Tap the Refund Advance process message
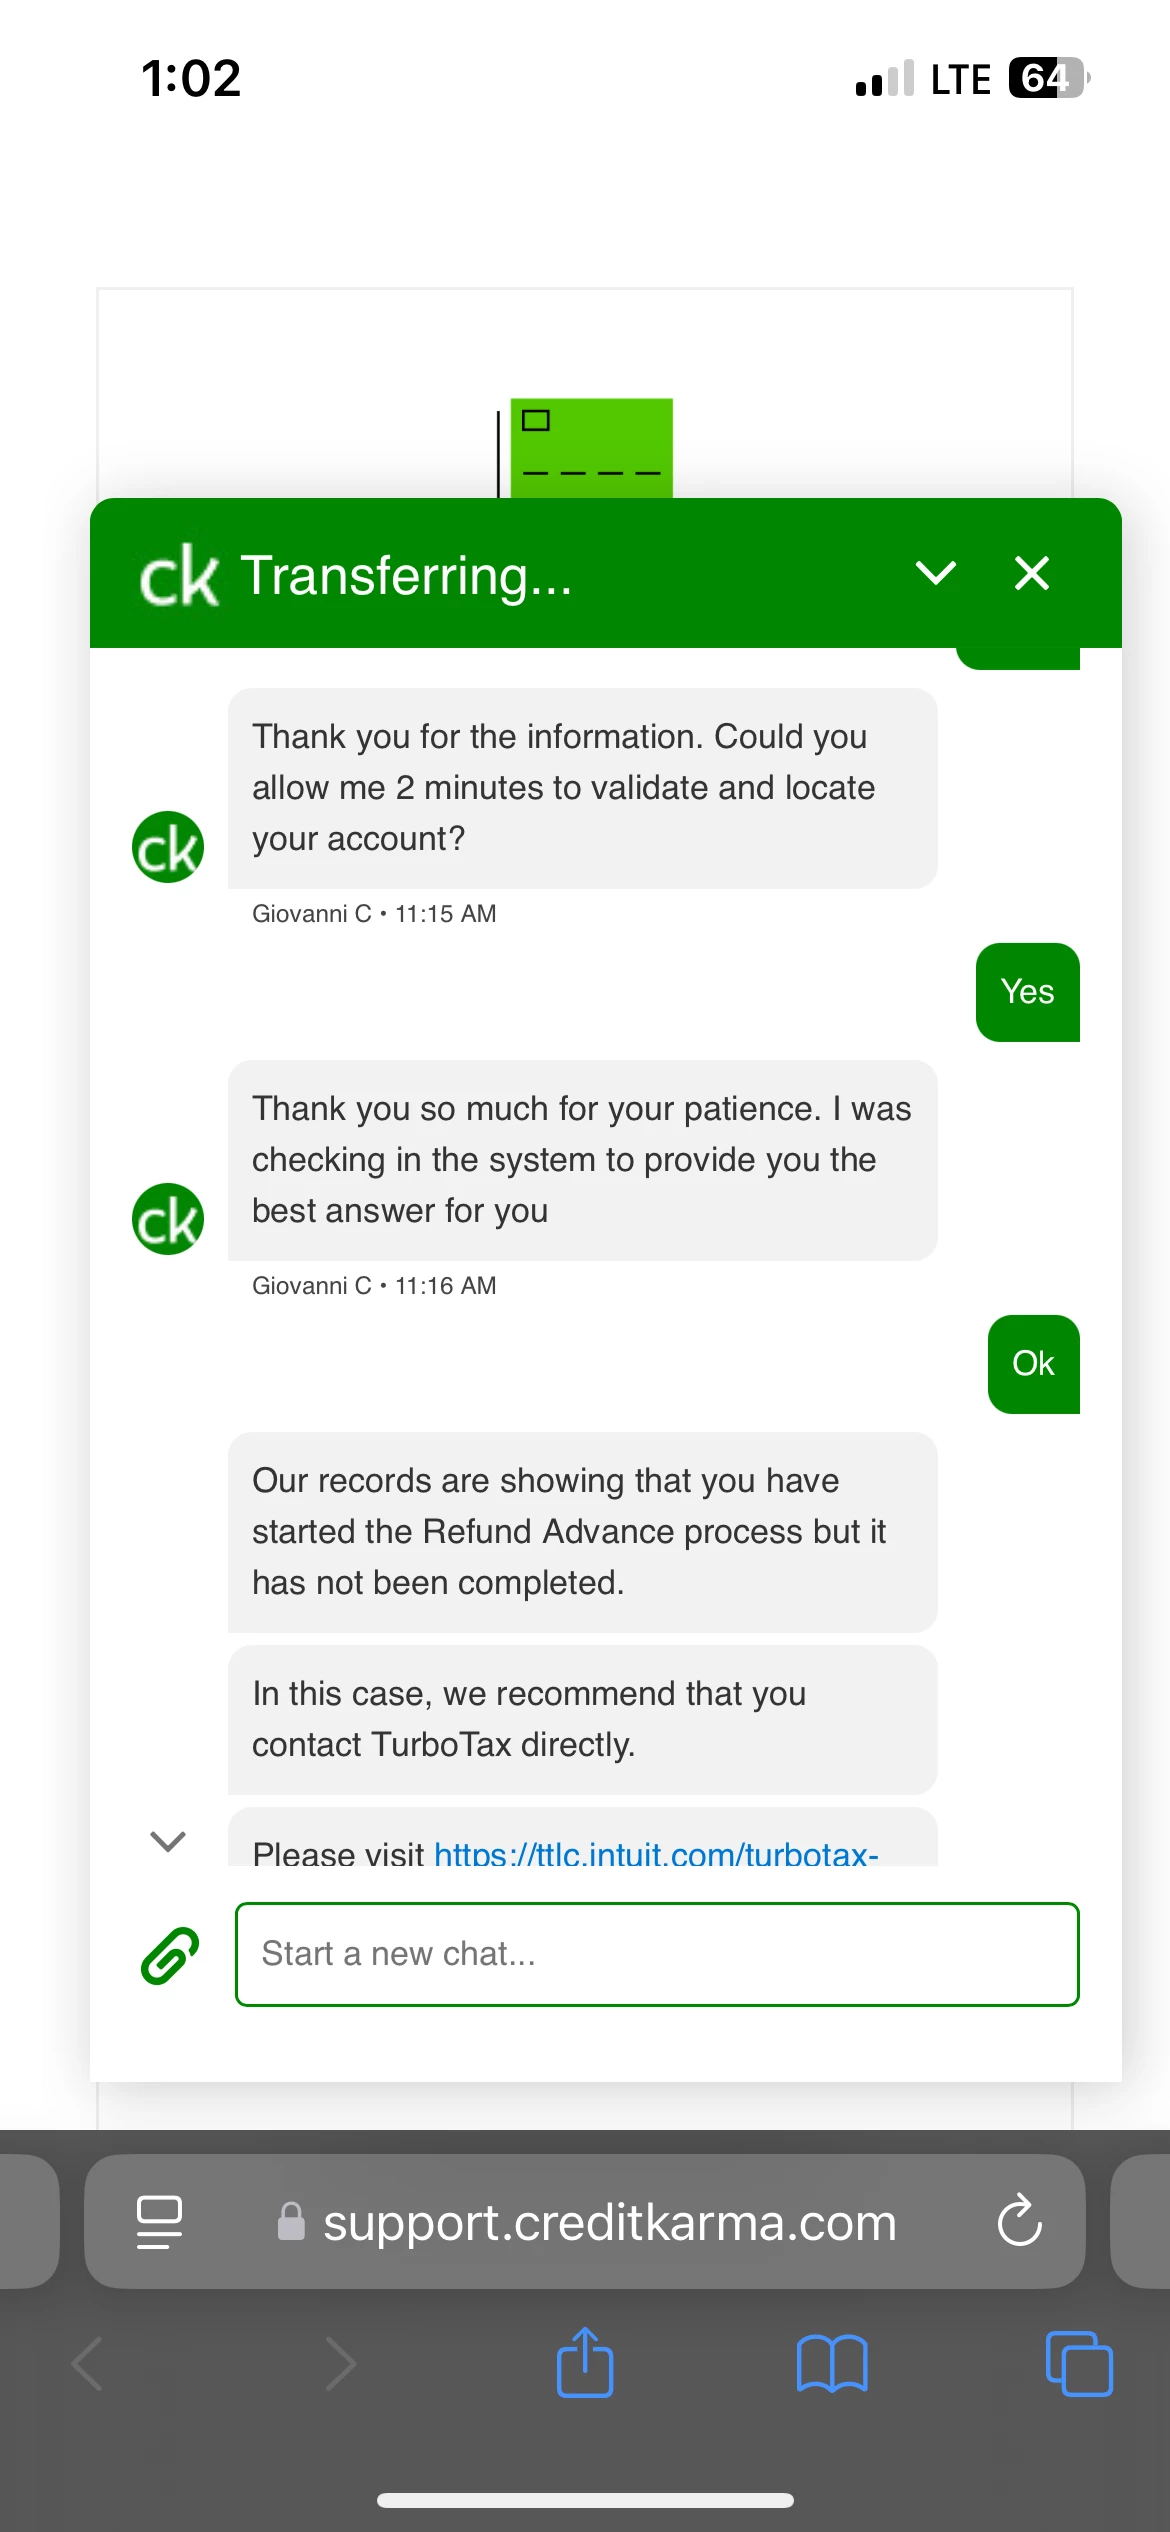This screenshot has height=2532, width=1170. (x=583, y=1532)
